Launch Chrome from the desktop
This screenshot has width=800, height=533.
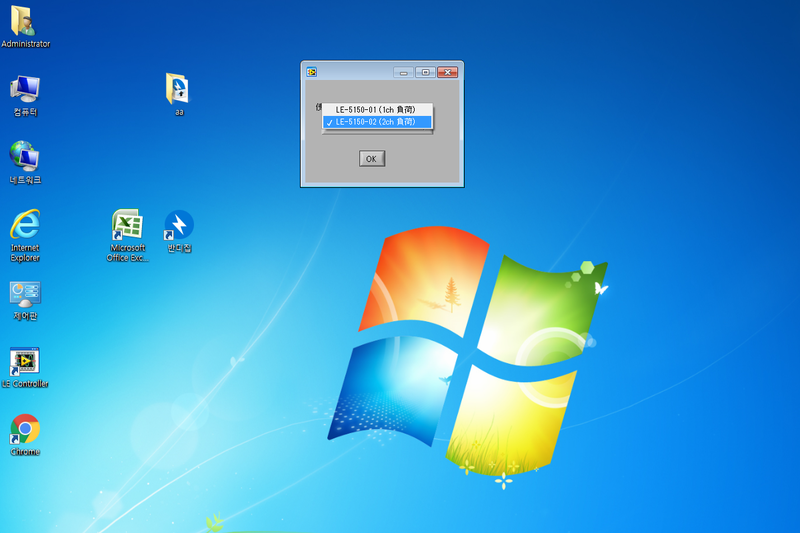click(25, 430)
